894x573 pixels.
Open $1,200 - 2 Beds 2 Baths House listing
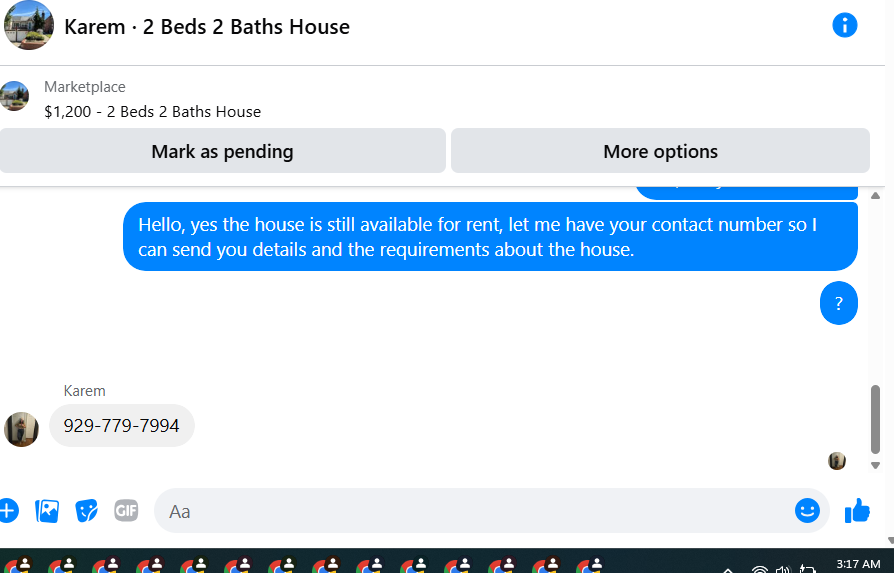pyautogui.click(x=152, y=112)
